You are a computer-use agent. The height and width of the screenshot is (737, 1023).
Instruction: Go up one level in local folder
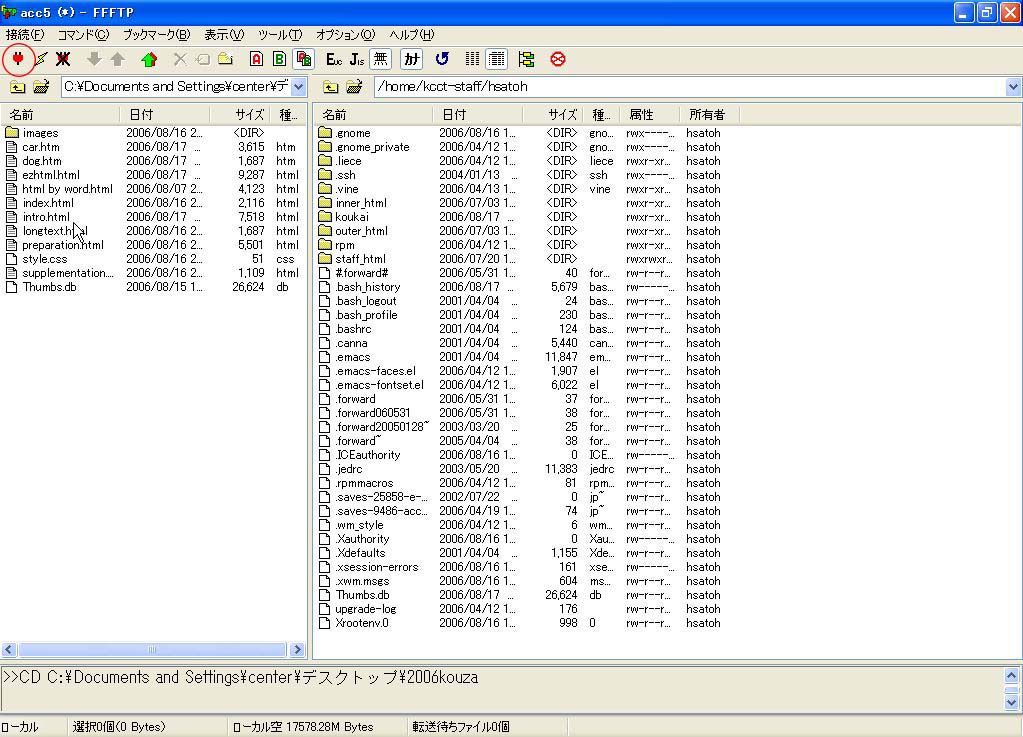(x=18, y=87)
